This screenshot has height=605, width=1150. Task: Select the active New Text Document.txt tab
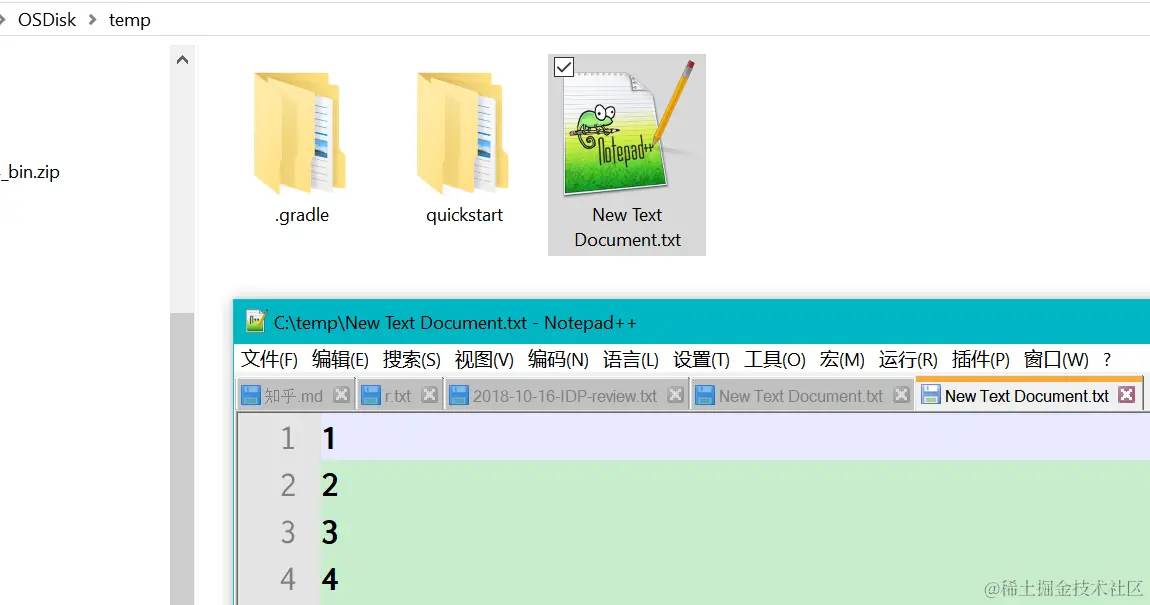[x=1027, y=396]
